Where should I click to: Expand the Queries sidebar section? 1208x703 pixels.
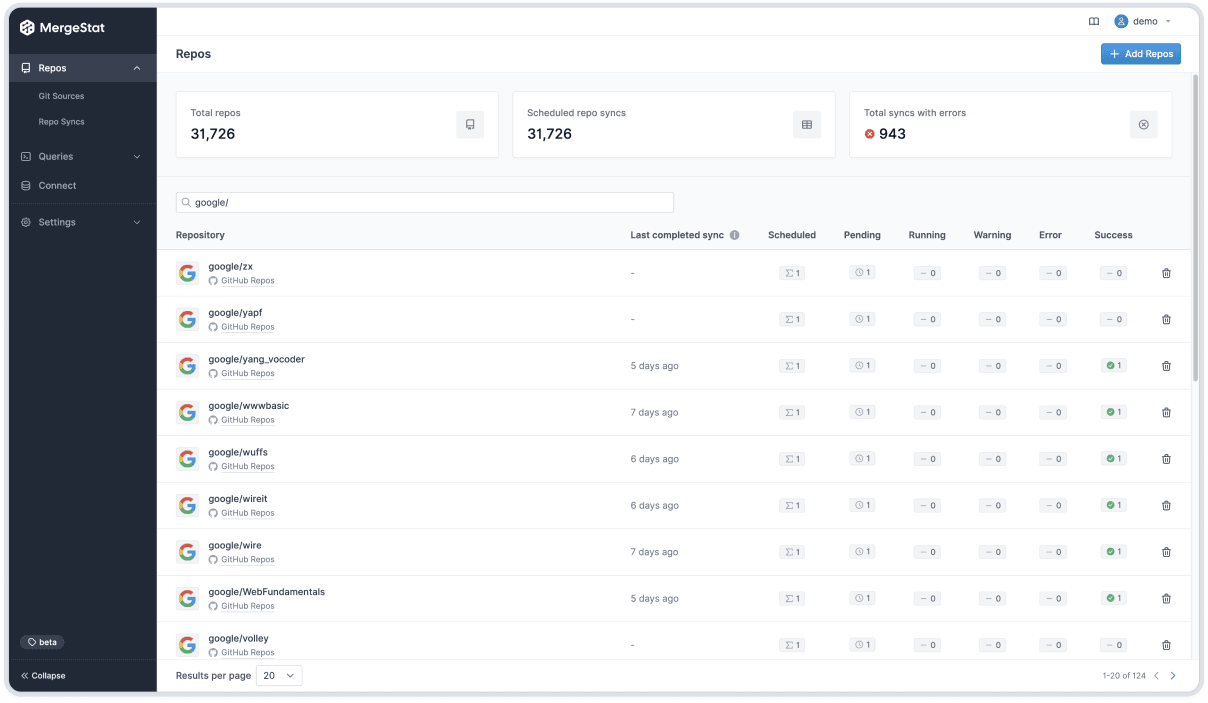pyautogui.click(x=137, y=156)
